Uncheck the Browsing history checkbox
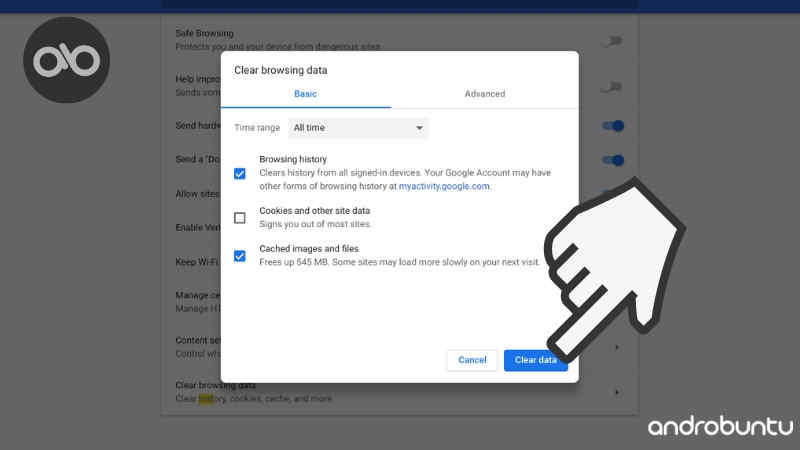 click(x=240, y=173)
